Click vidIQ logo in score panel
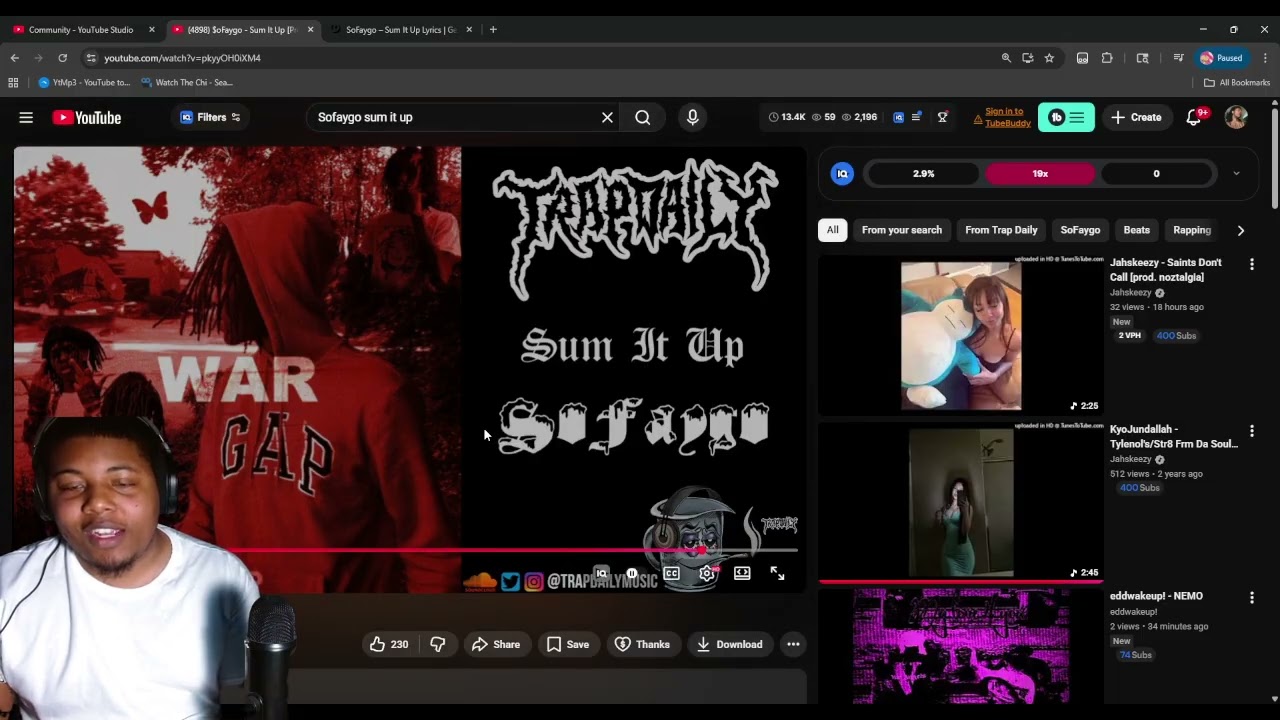 tap(842, 173)
